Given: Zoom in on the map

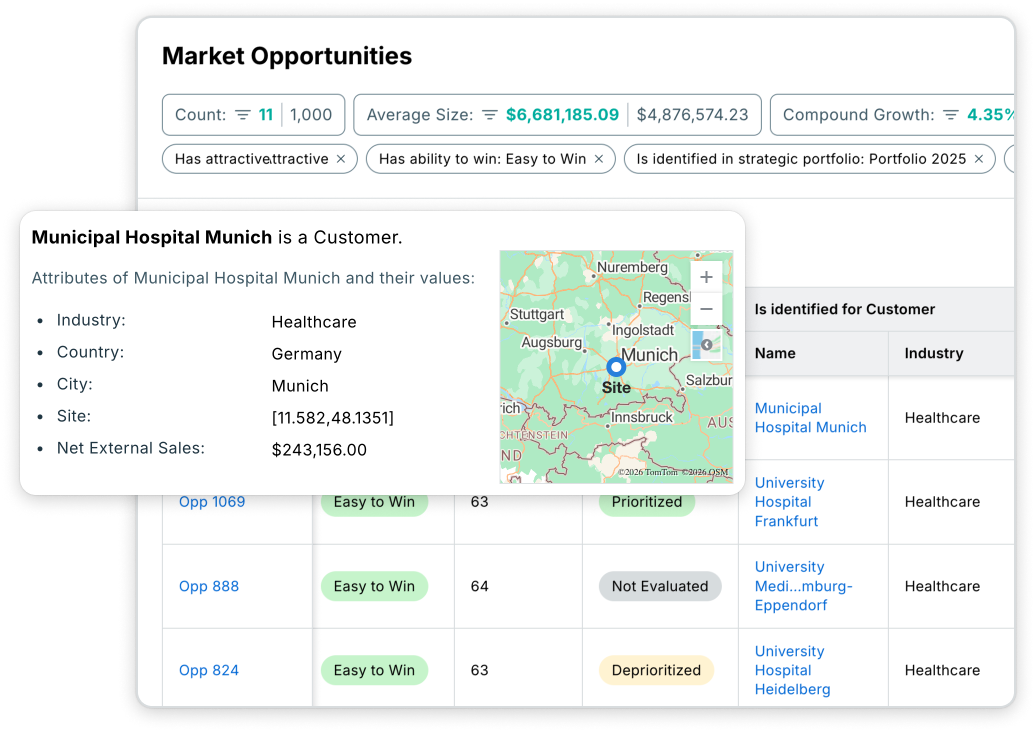Looking at the screenshot, I should pyautogui.click(x=706, y=277).
